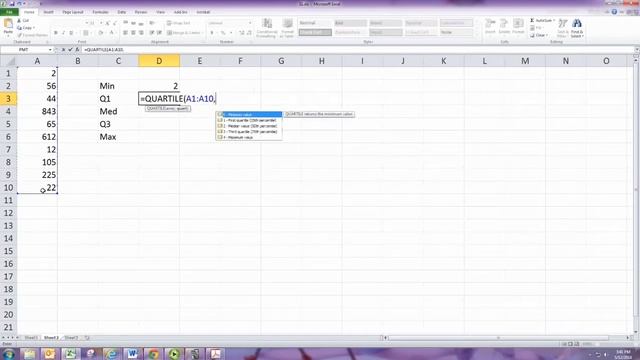Align text left in cell

pos(125,33)
